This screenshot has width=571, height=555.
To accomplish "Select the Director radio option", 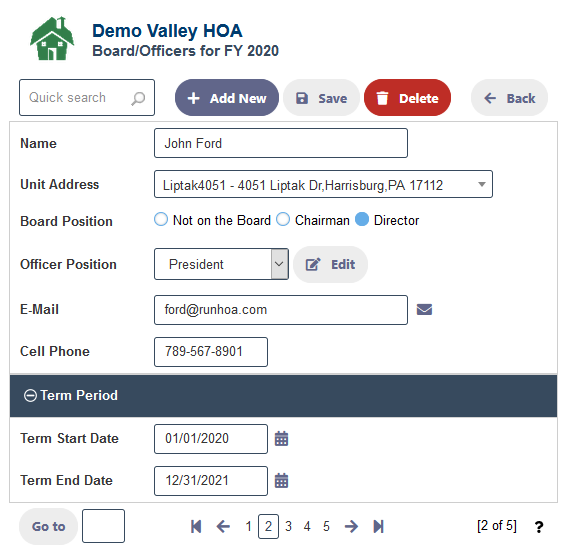I will coord(362,220).
